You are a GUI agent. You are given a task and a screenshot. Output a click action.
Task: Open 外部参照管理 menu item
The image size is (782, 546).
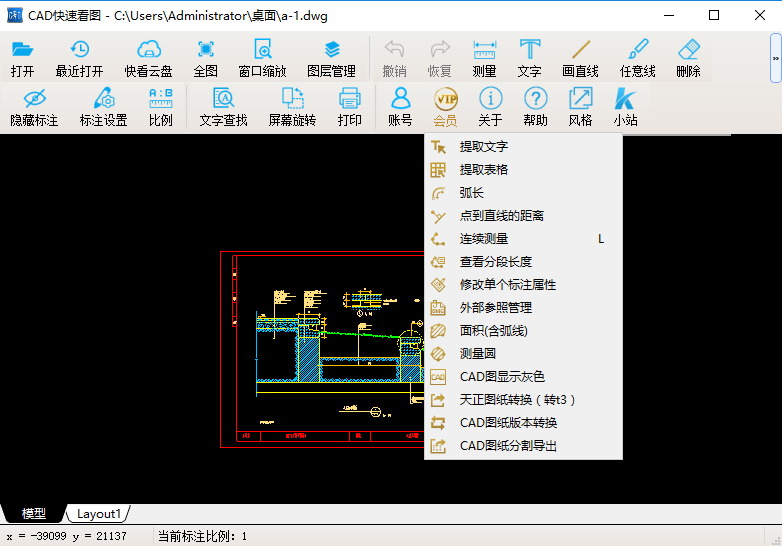[x=523, y=308]
